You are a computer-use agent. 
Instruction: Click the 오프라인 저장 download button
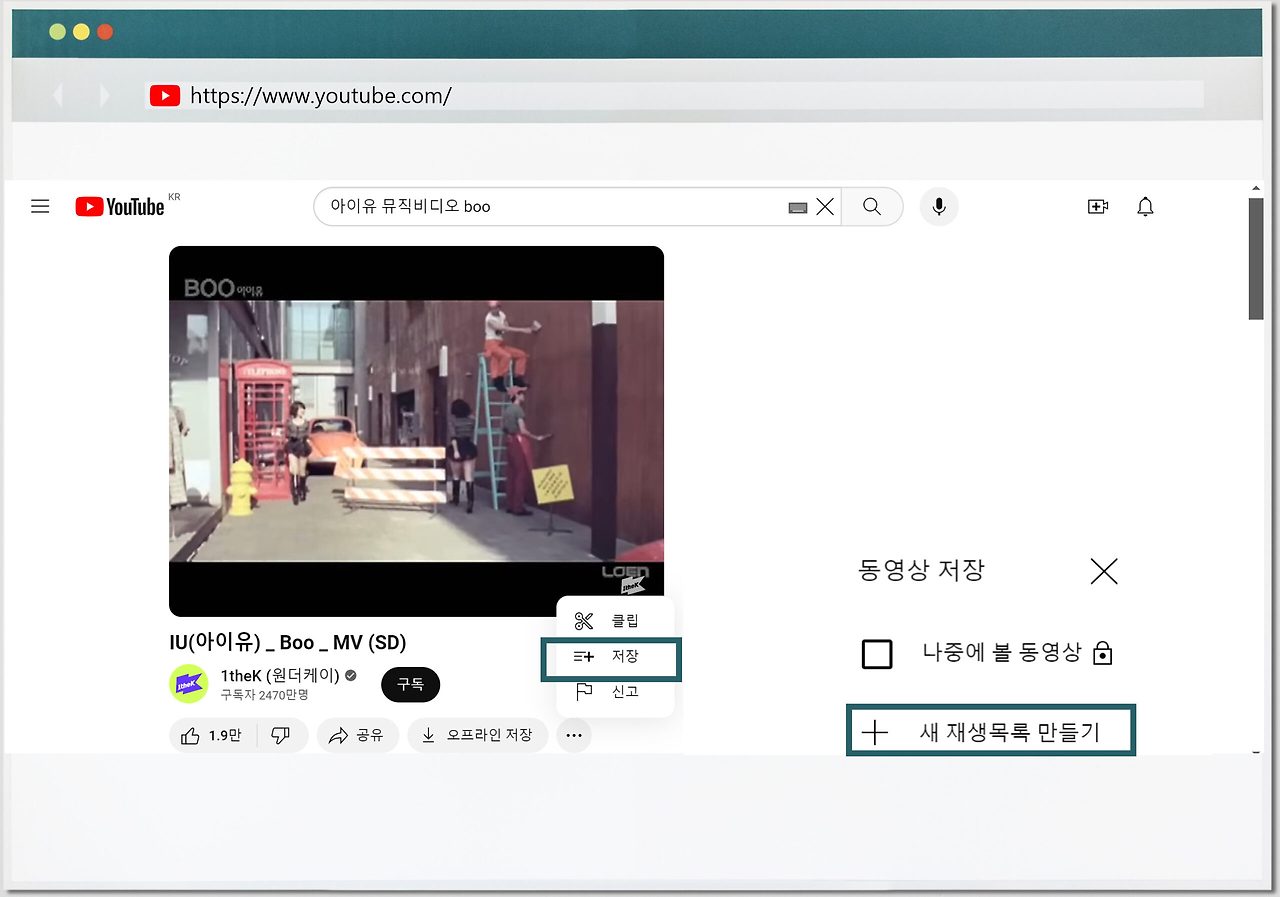click(478, 735)
